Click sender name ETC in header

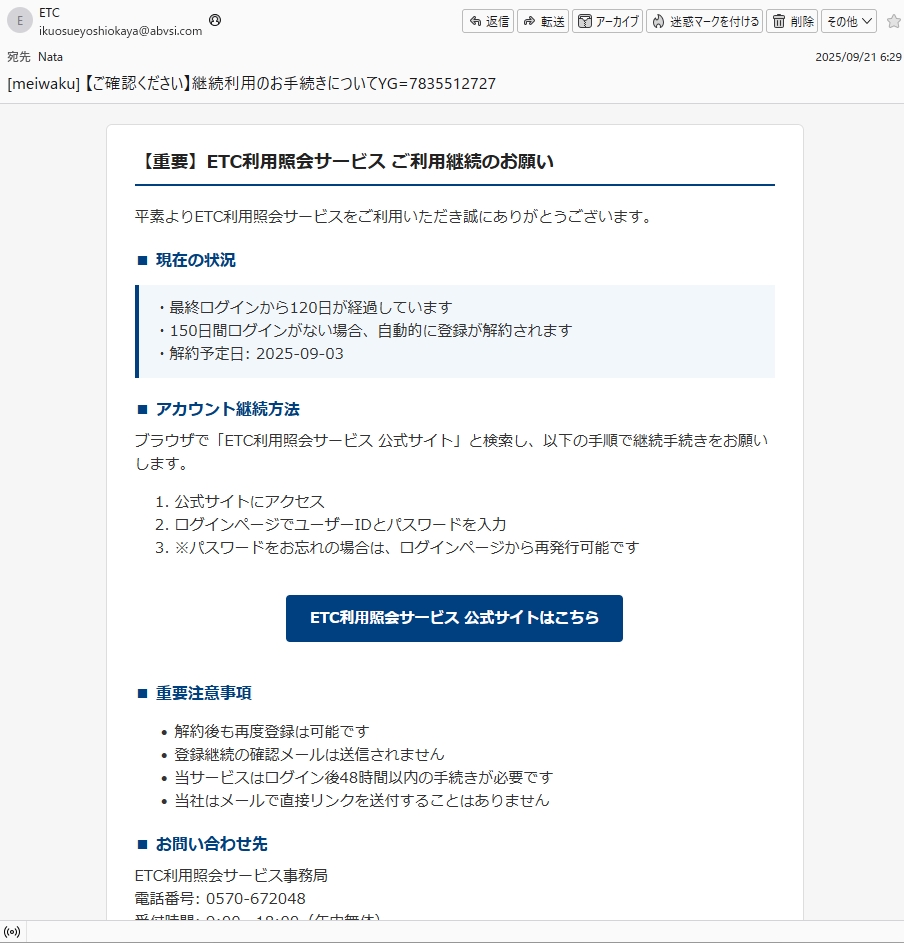(49, 13)
